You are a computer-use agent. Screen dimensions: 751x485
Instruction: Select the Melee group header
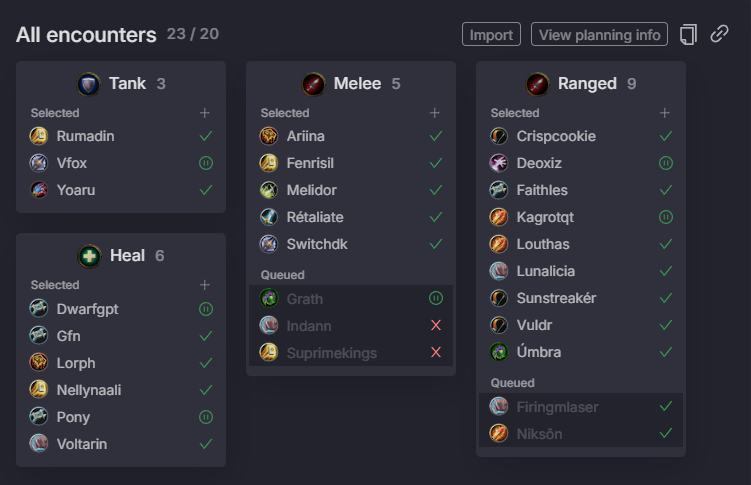pyautogui.click(x=351, y=84)
